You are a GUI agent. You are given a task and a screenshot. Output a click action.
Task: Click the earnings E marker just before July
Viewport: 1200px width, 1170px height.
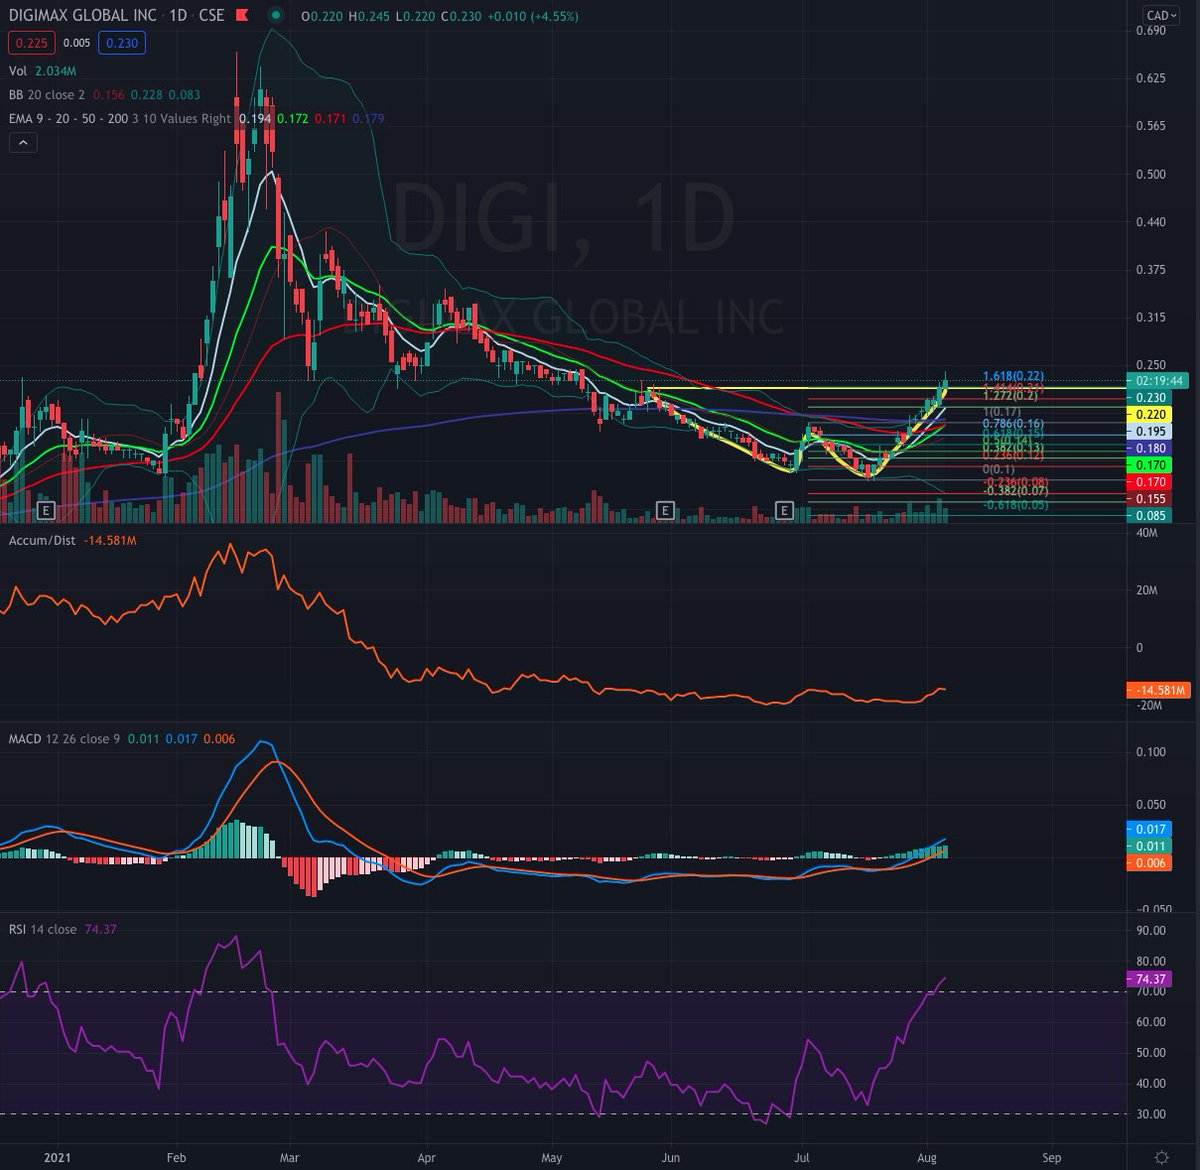click(x=785, y=511)
